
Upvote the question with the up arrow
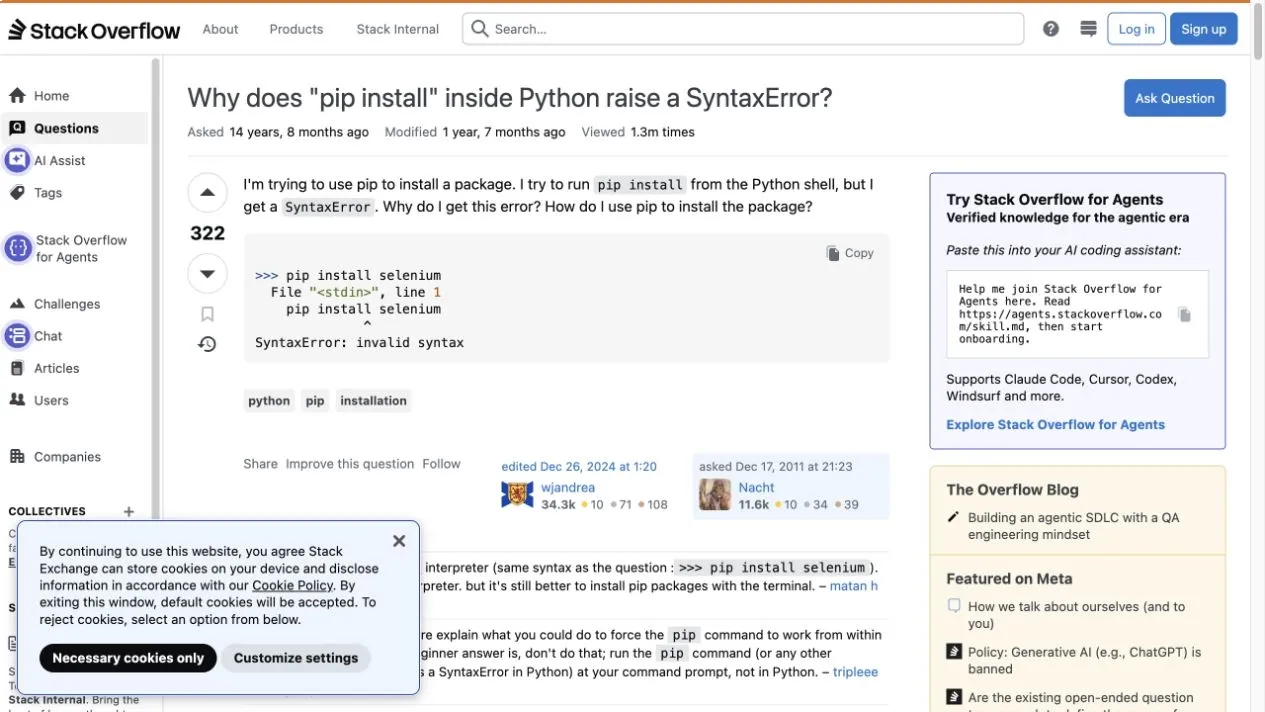(x=207, y=192)
